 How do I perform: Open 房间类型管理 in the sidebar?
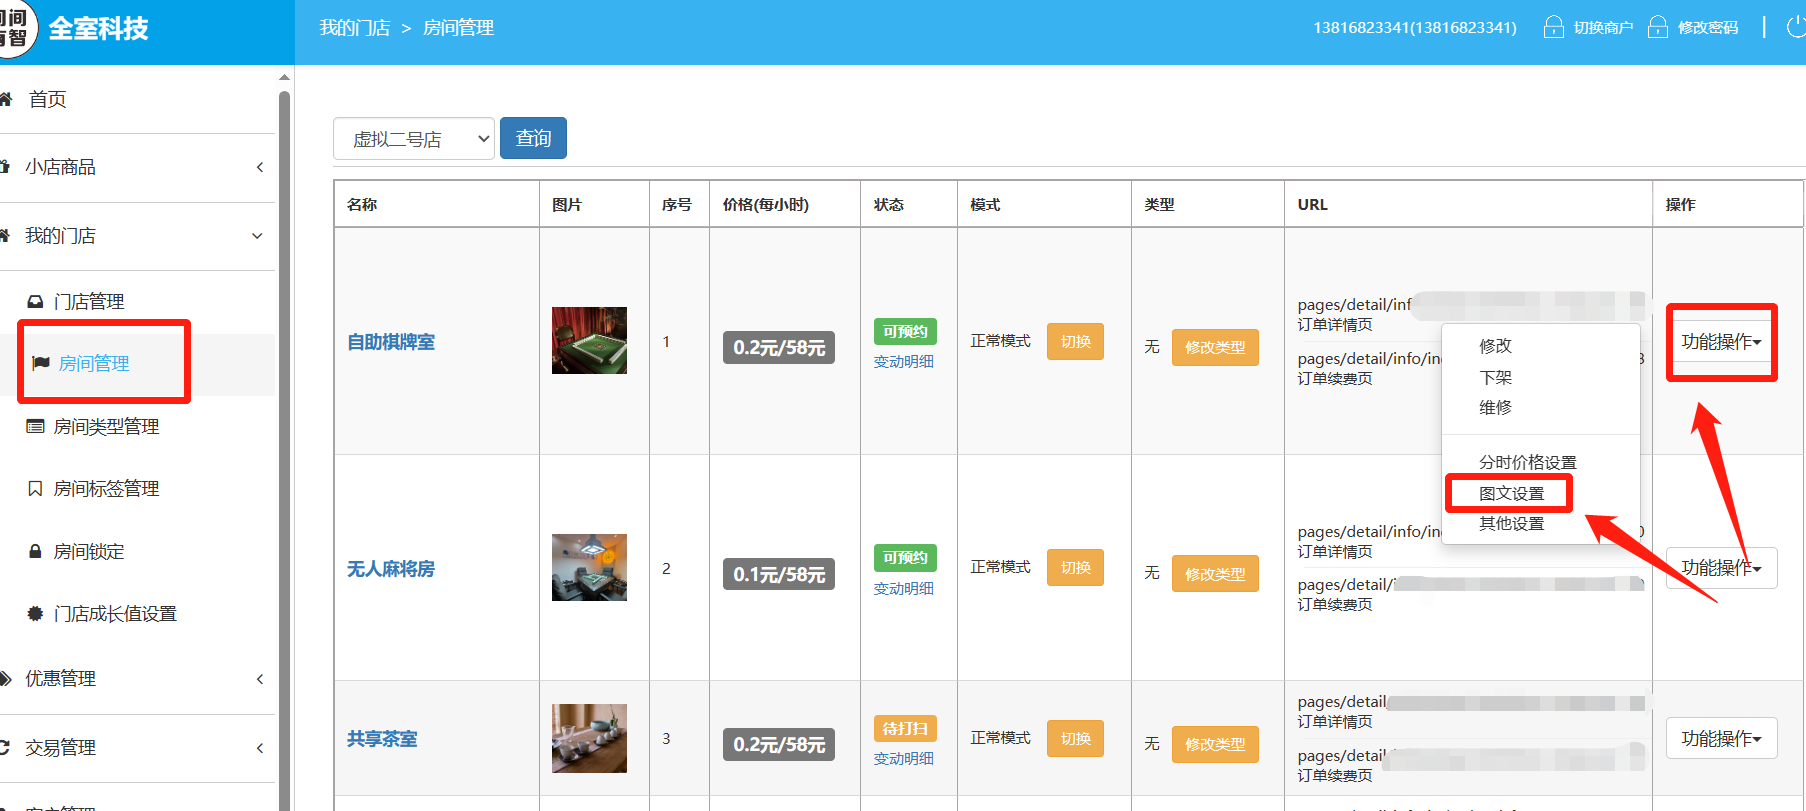click(106, 427)
